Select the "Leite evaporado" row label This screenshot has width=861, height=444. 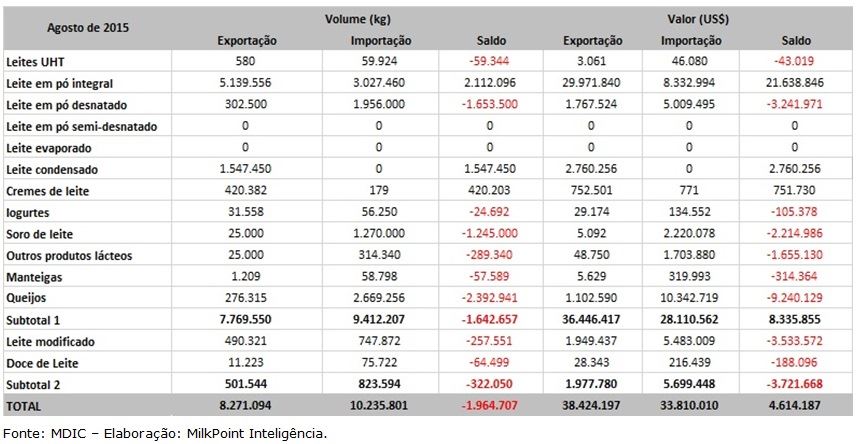click(x=48, y=148)
